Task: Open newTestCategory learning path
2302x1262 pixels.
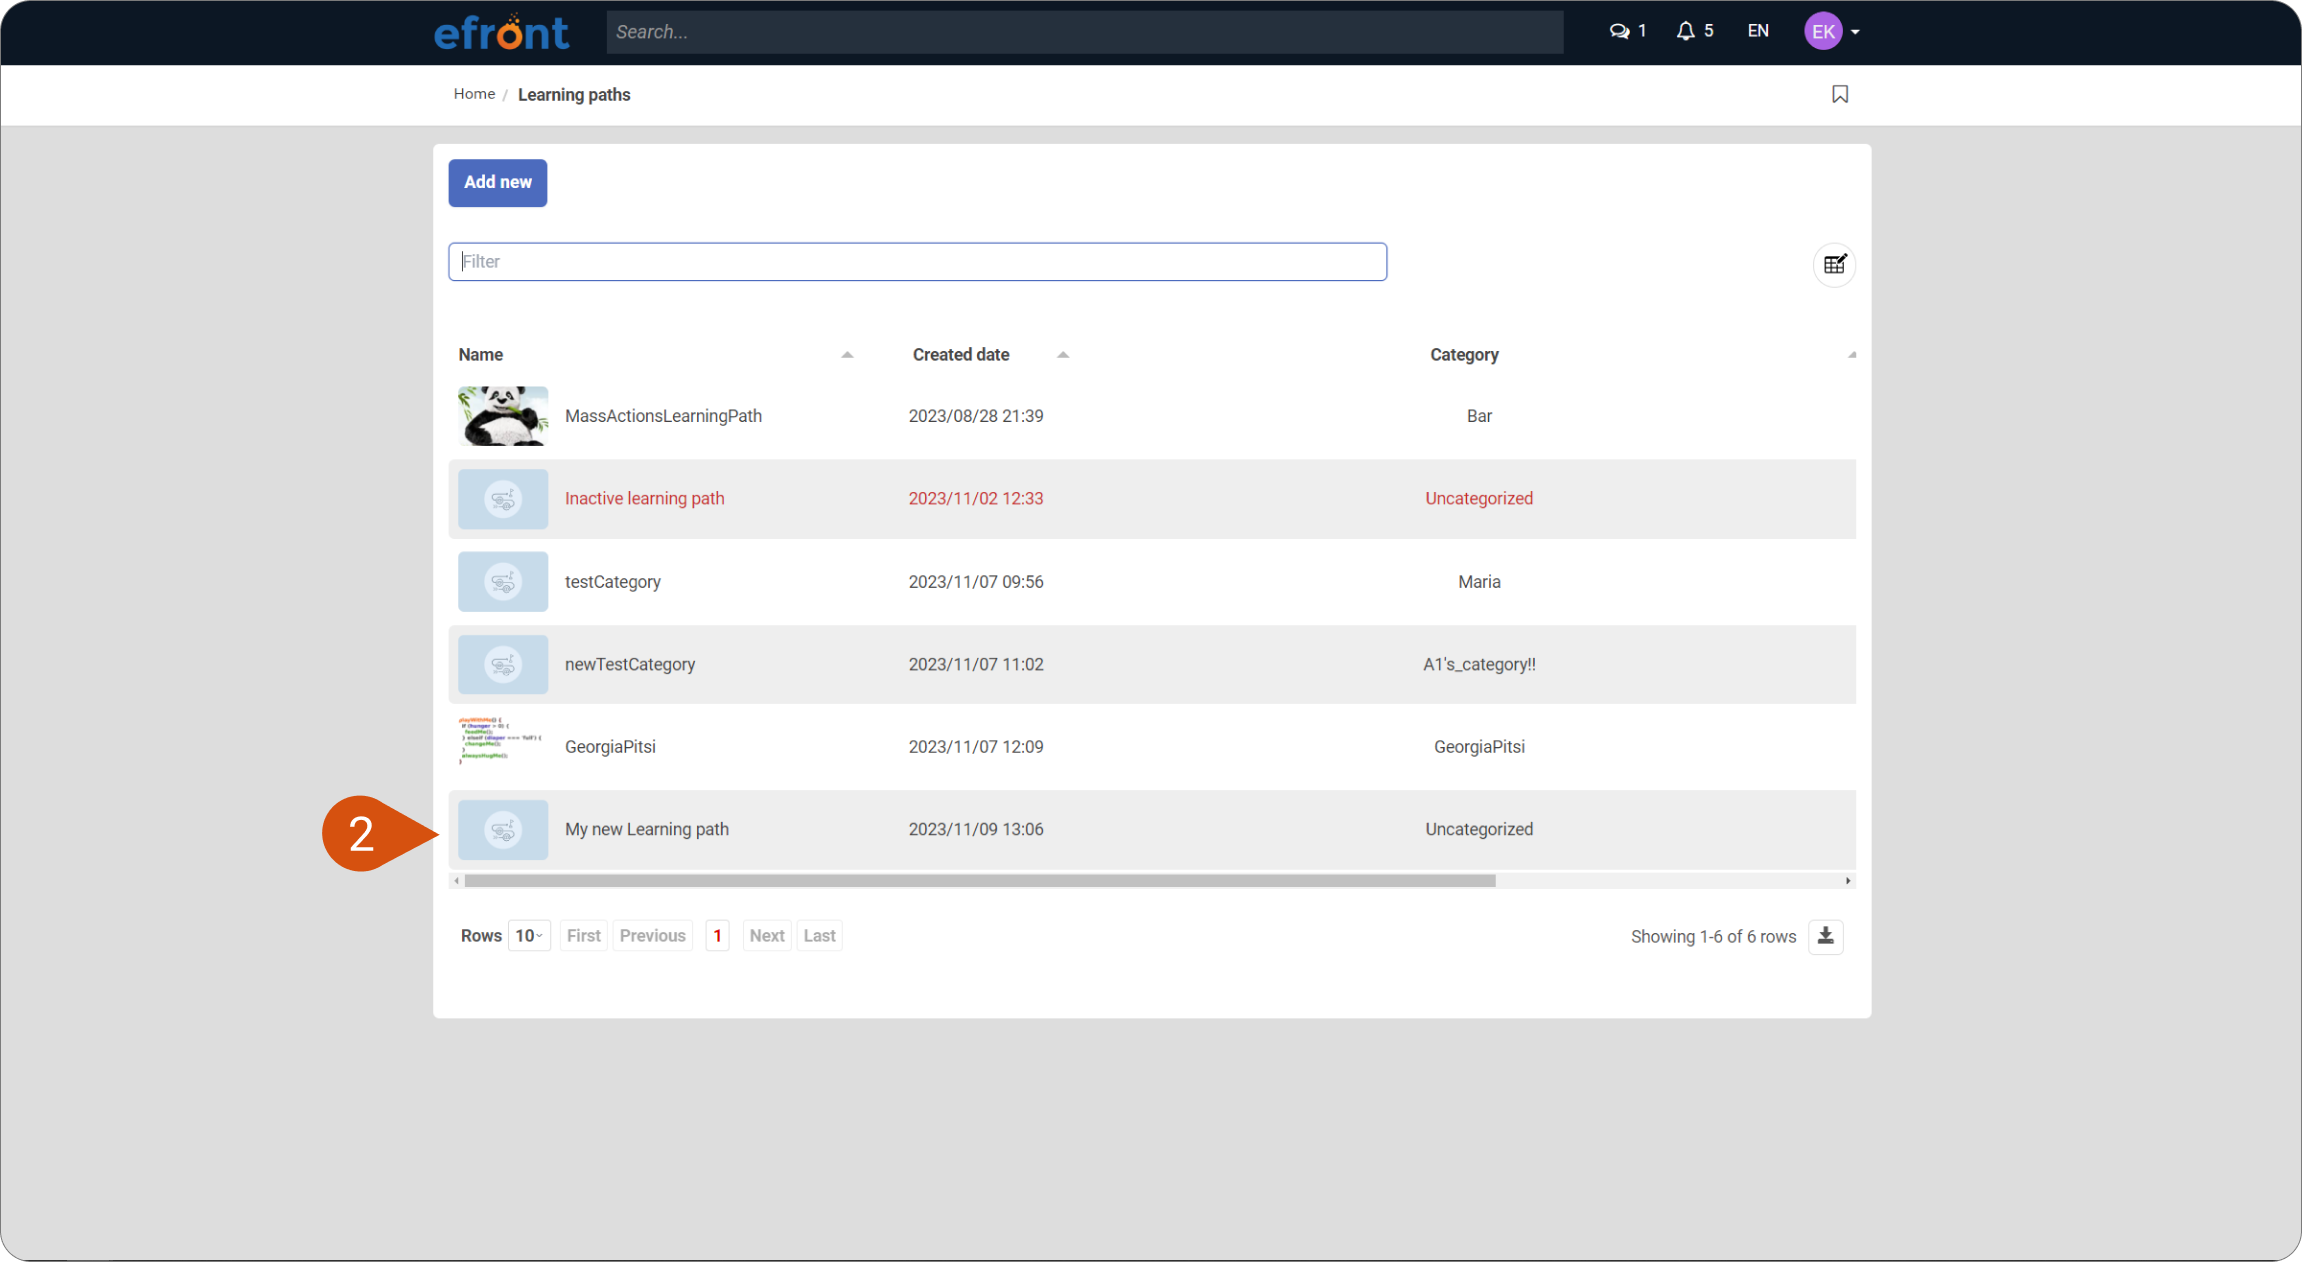Action: tap(630, 665)
